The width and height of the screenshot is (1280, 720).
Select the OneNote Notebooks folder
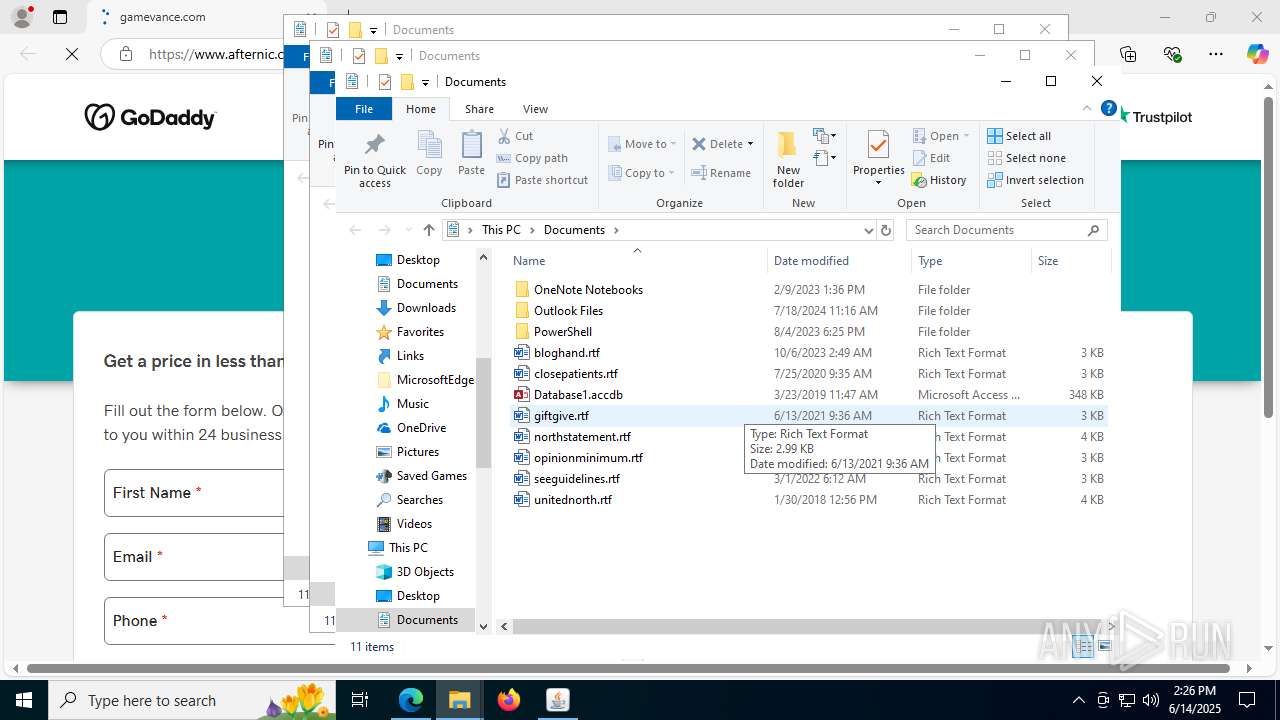(x=588, y=290)
